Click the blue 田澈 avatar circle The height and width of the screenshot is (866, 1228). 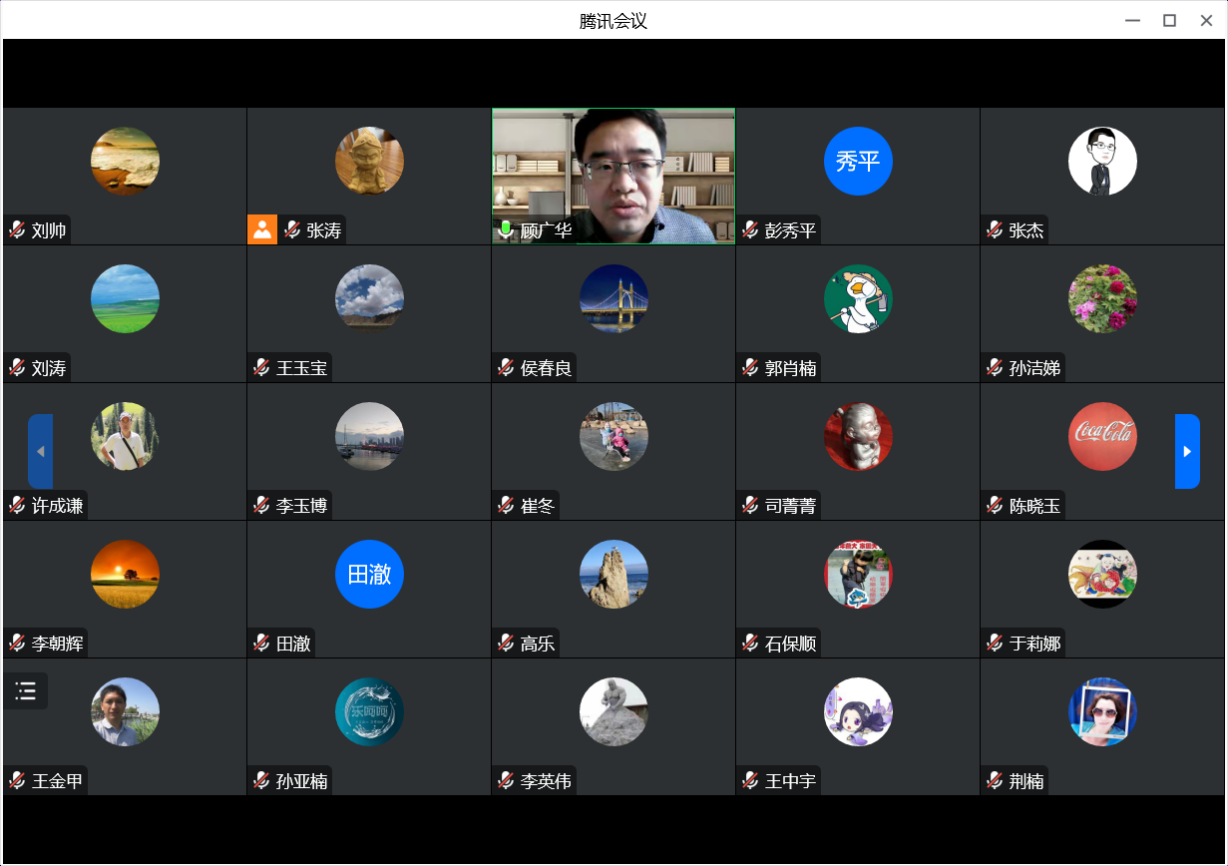[x=369, y=574]
